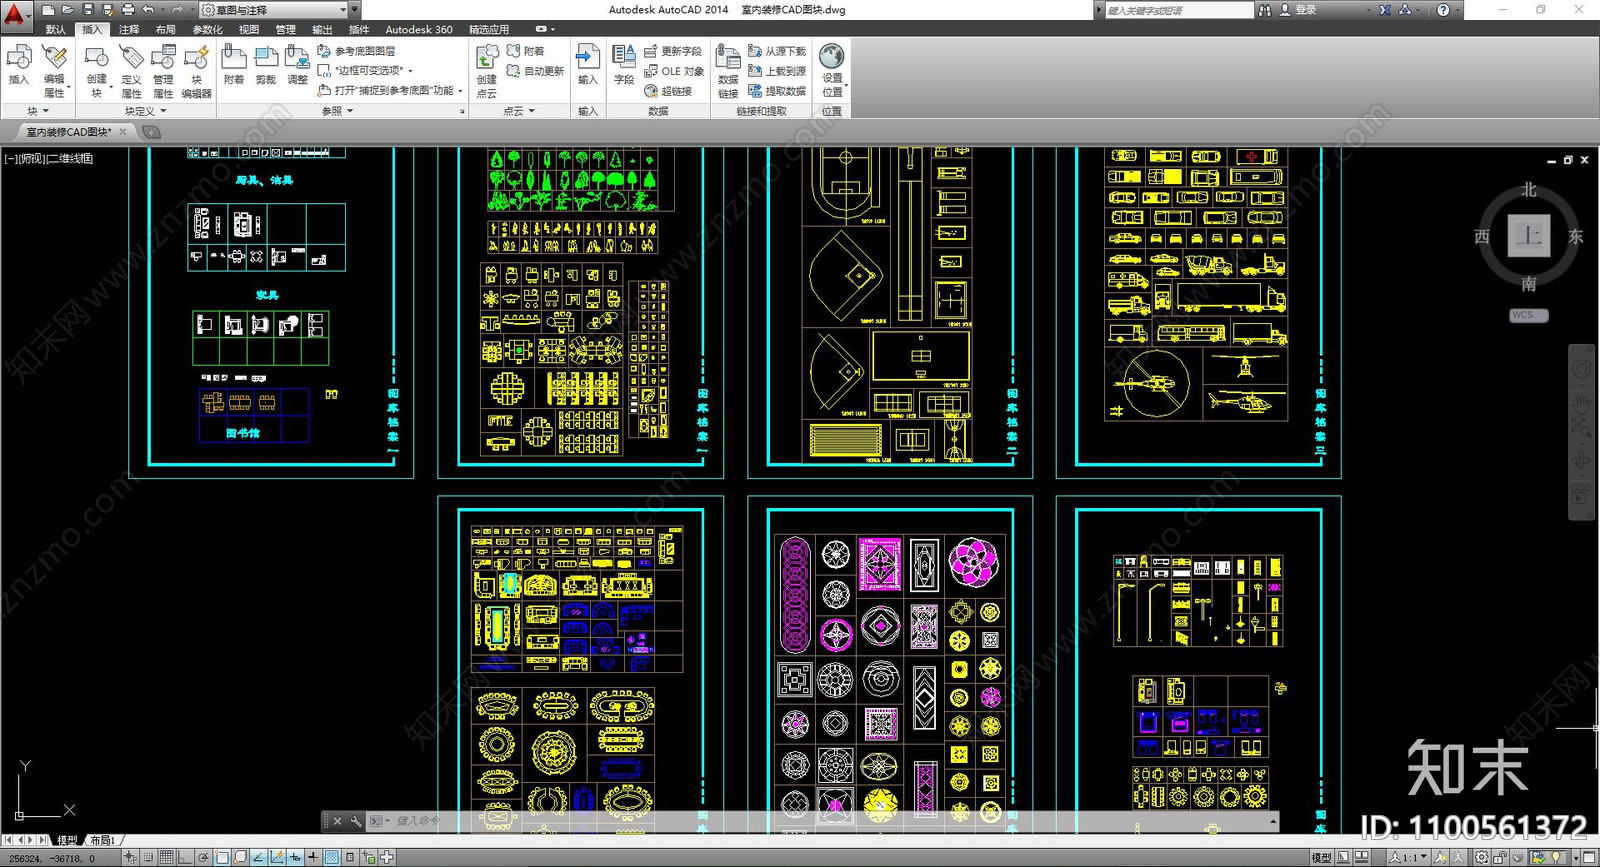
Task: Click the 附着 attach reference paperclip tool
Action: pos(234,66)
